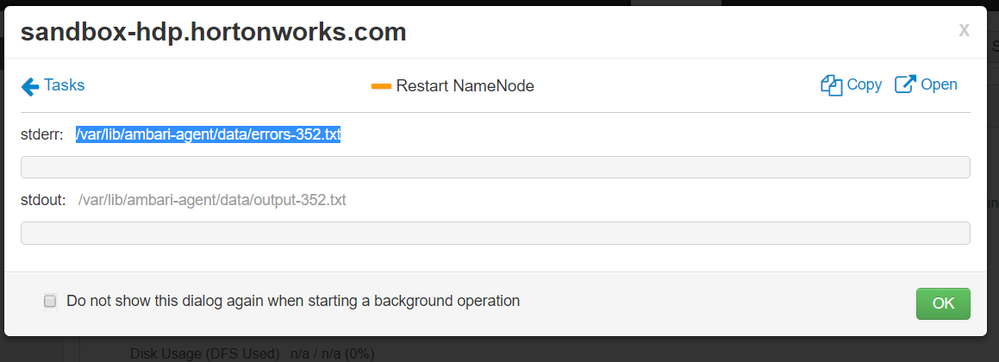This screenshot has width=999, height=362.
Task: Click the stderr label
Action: [42, 134]
